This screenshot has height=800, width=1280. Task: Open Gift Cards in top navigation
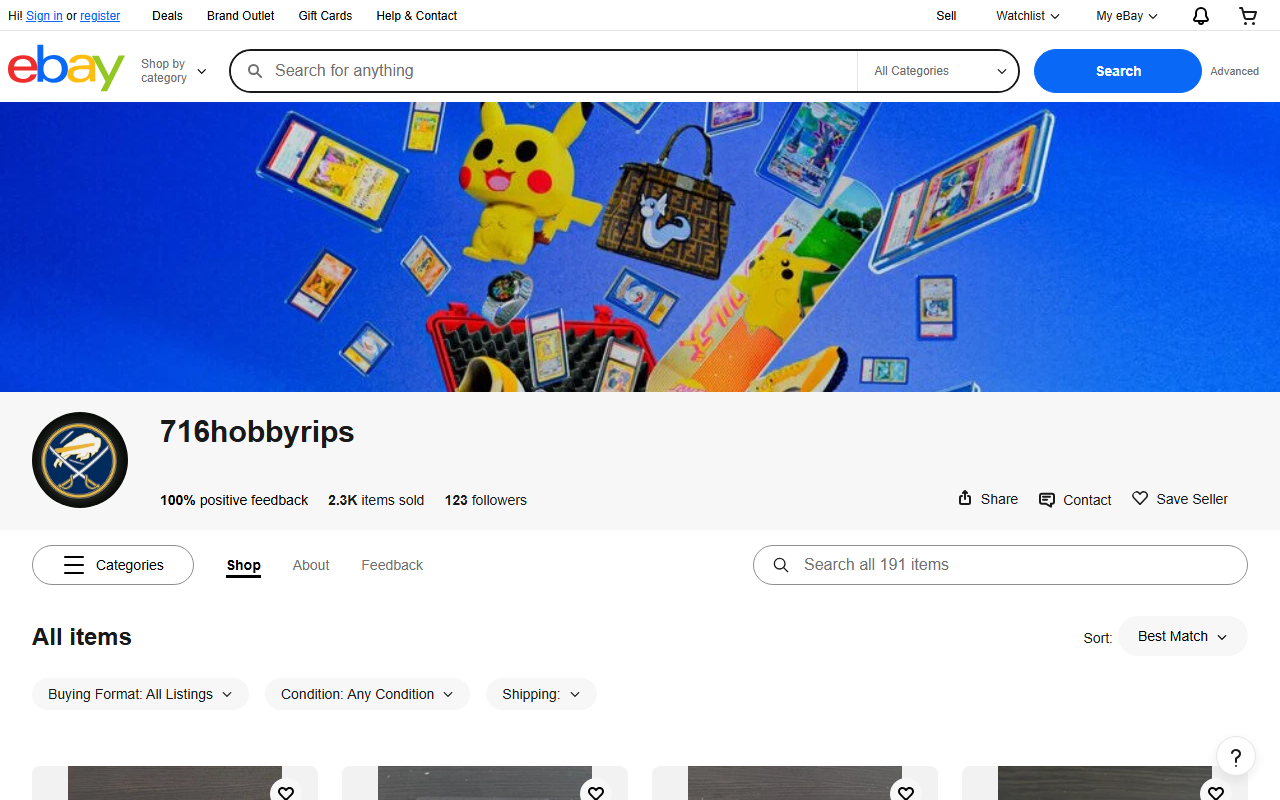pos(325,16)
